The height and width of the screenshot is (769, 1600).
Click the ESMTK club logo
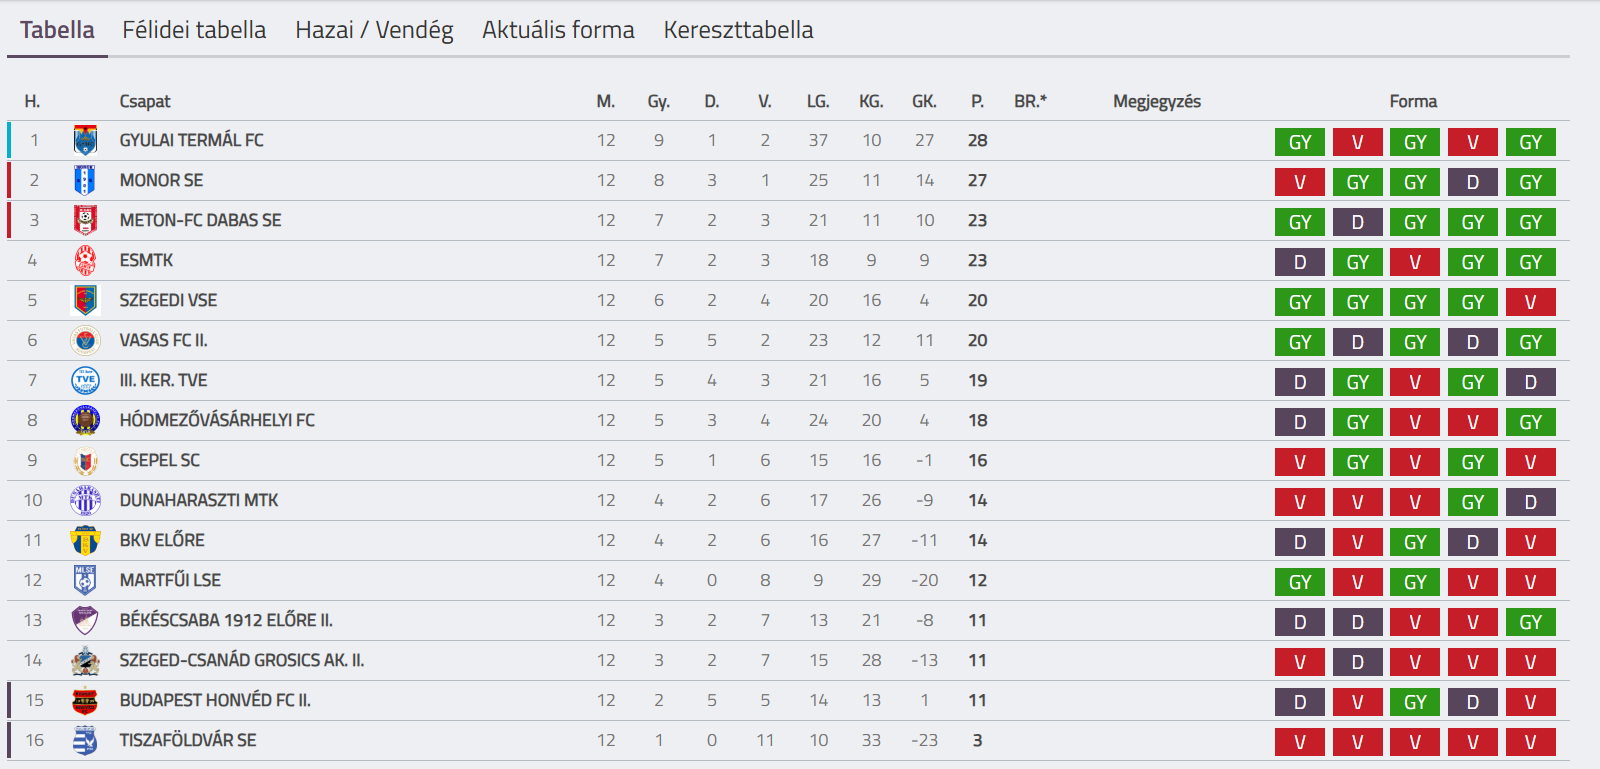85,260
